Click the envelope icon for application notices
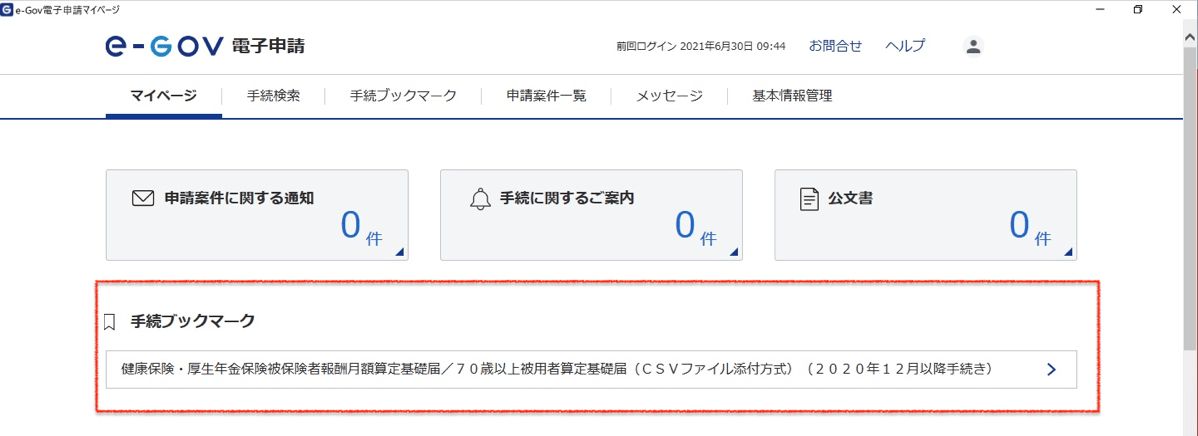The height and width of the screenshot is (436, 1198). [x=143, y=199]
